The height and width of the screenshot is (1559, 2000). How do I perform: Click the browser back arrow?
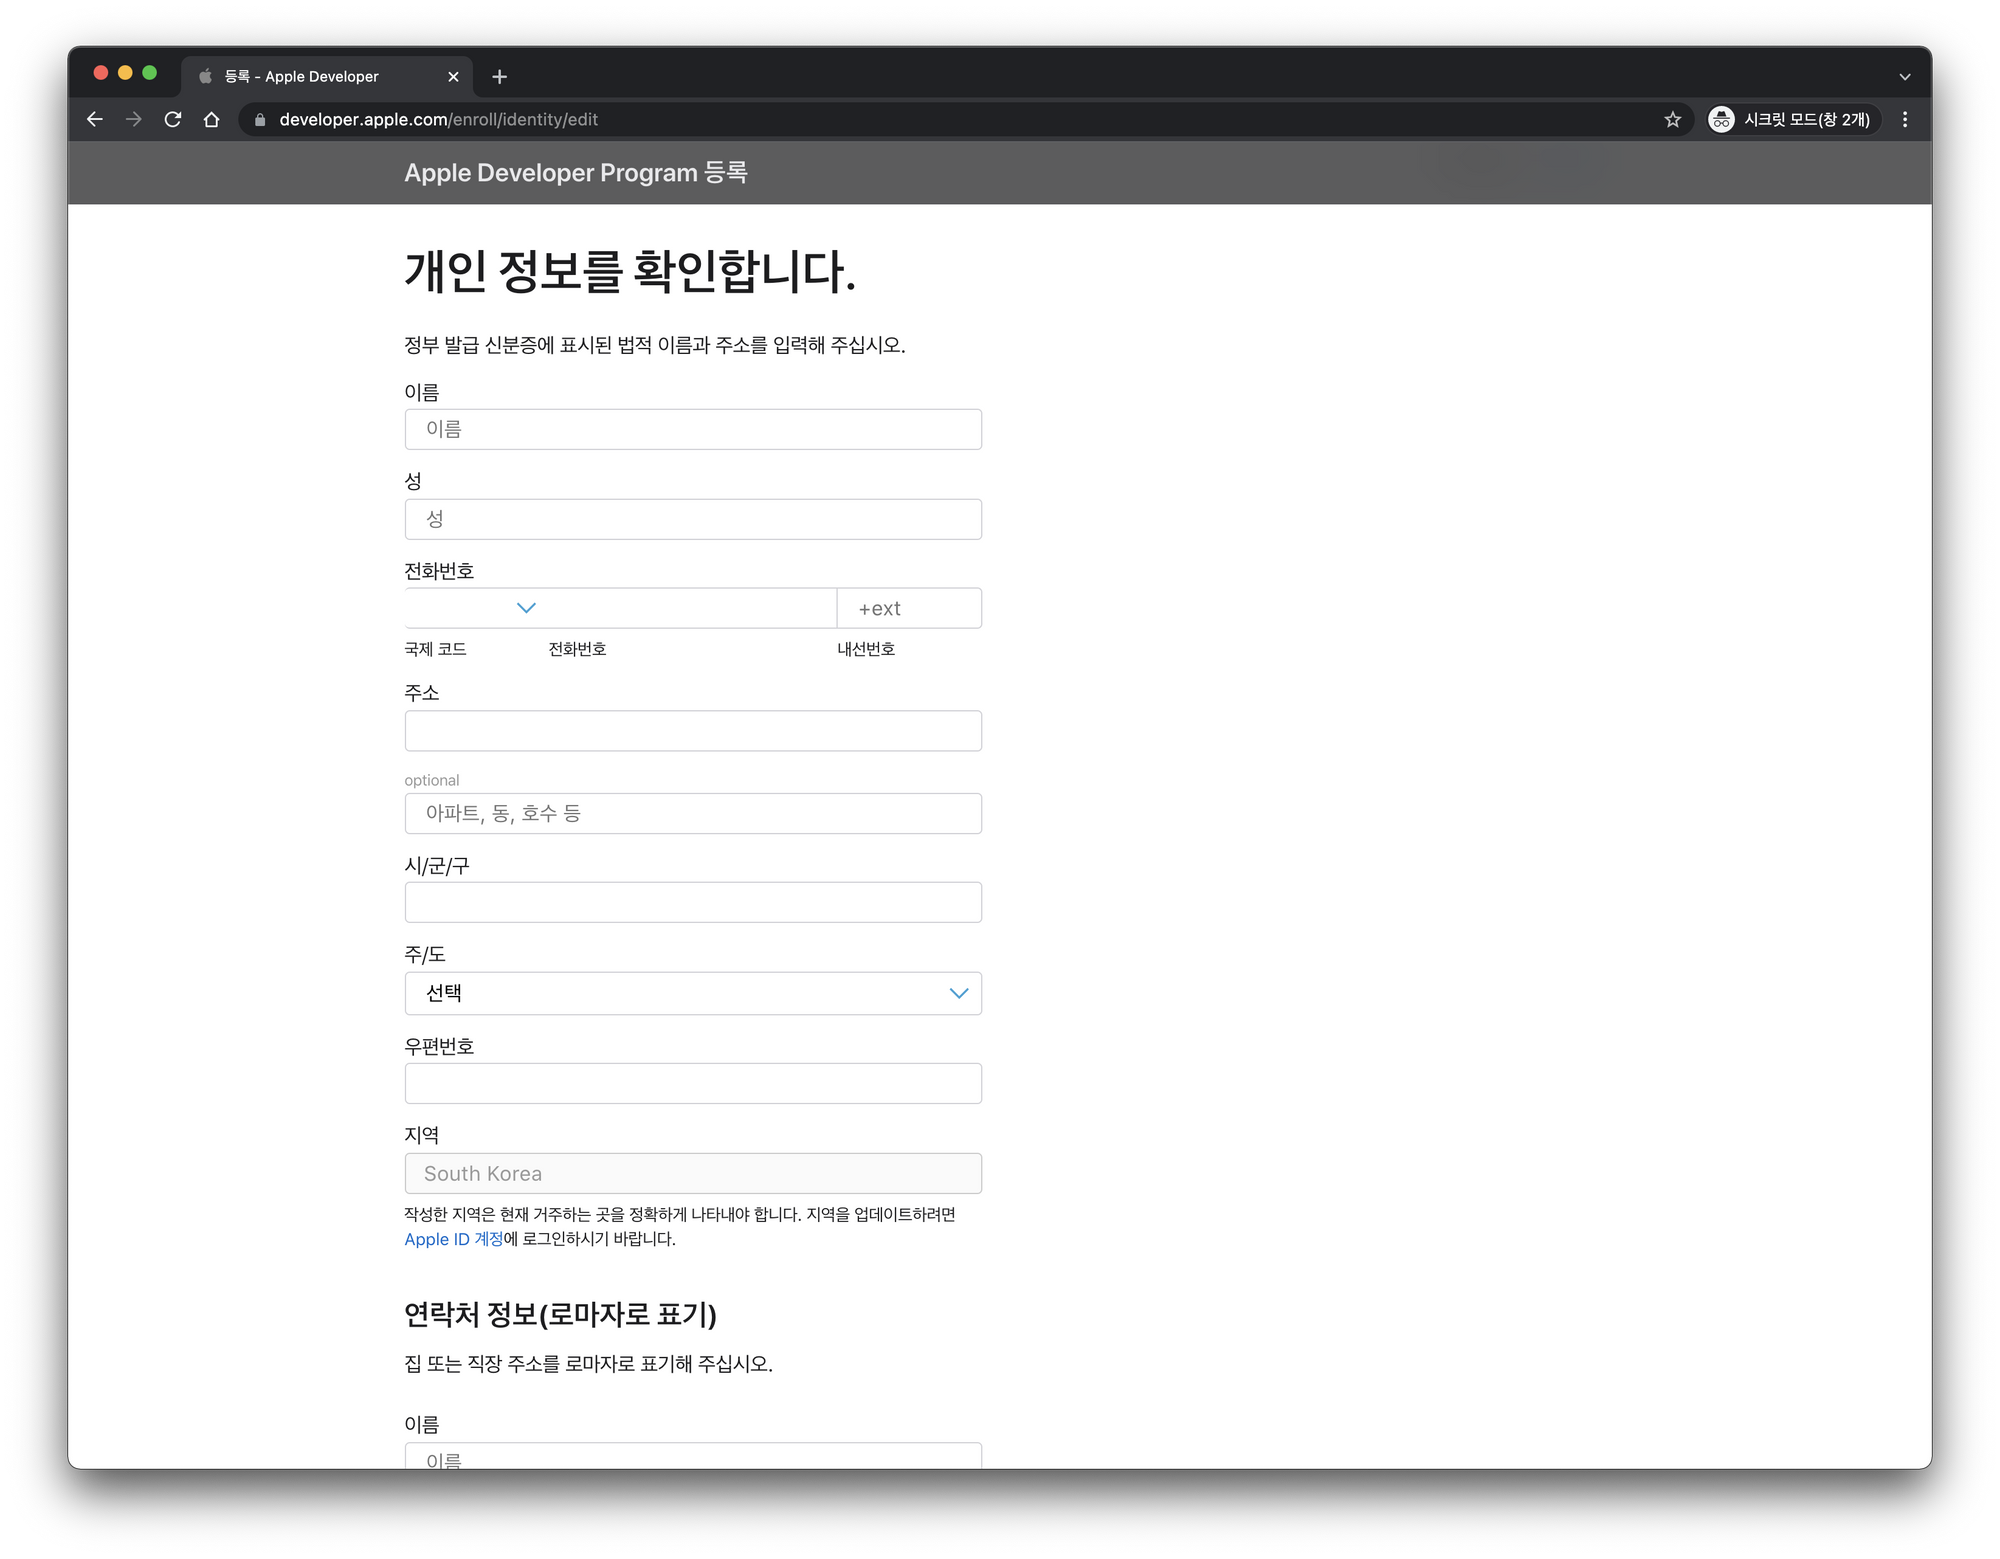pos(95,119)
